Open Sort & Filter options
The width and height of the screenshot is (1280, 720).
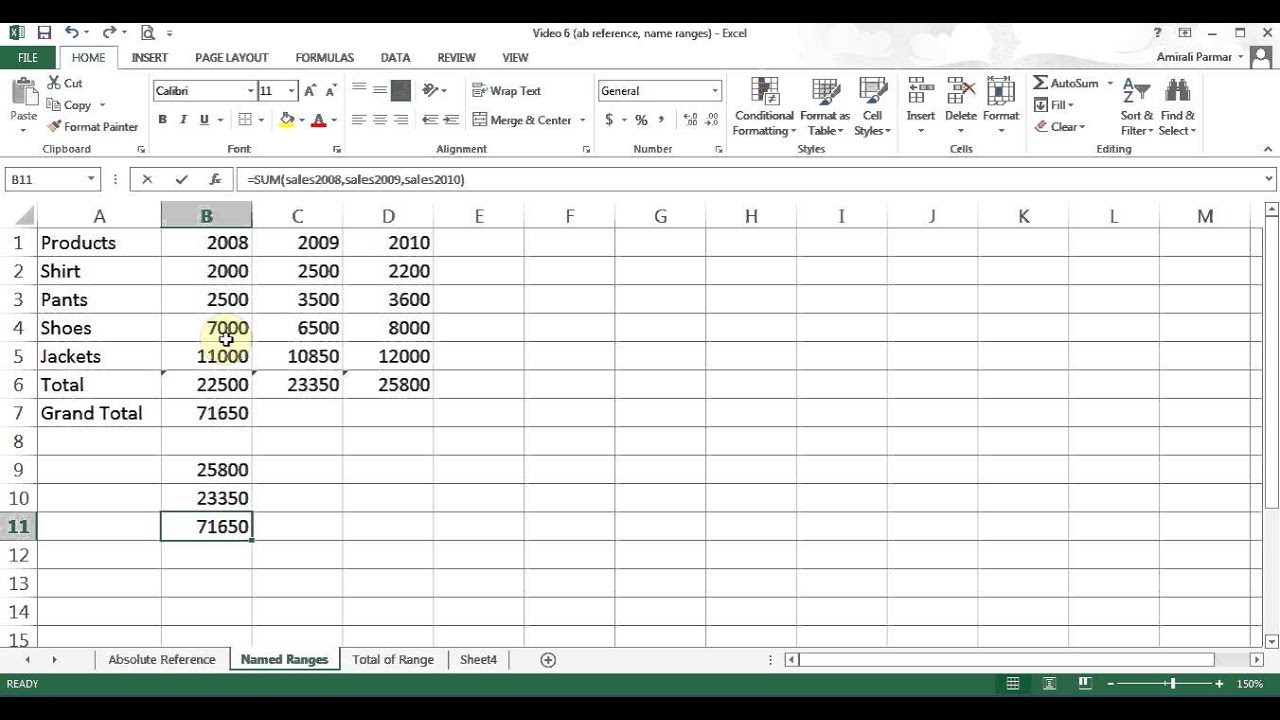click(x=1137, y=107)
